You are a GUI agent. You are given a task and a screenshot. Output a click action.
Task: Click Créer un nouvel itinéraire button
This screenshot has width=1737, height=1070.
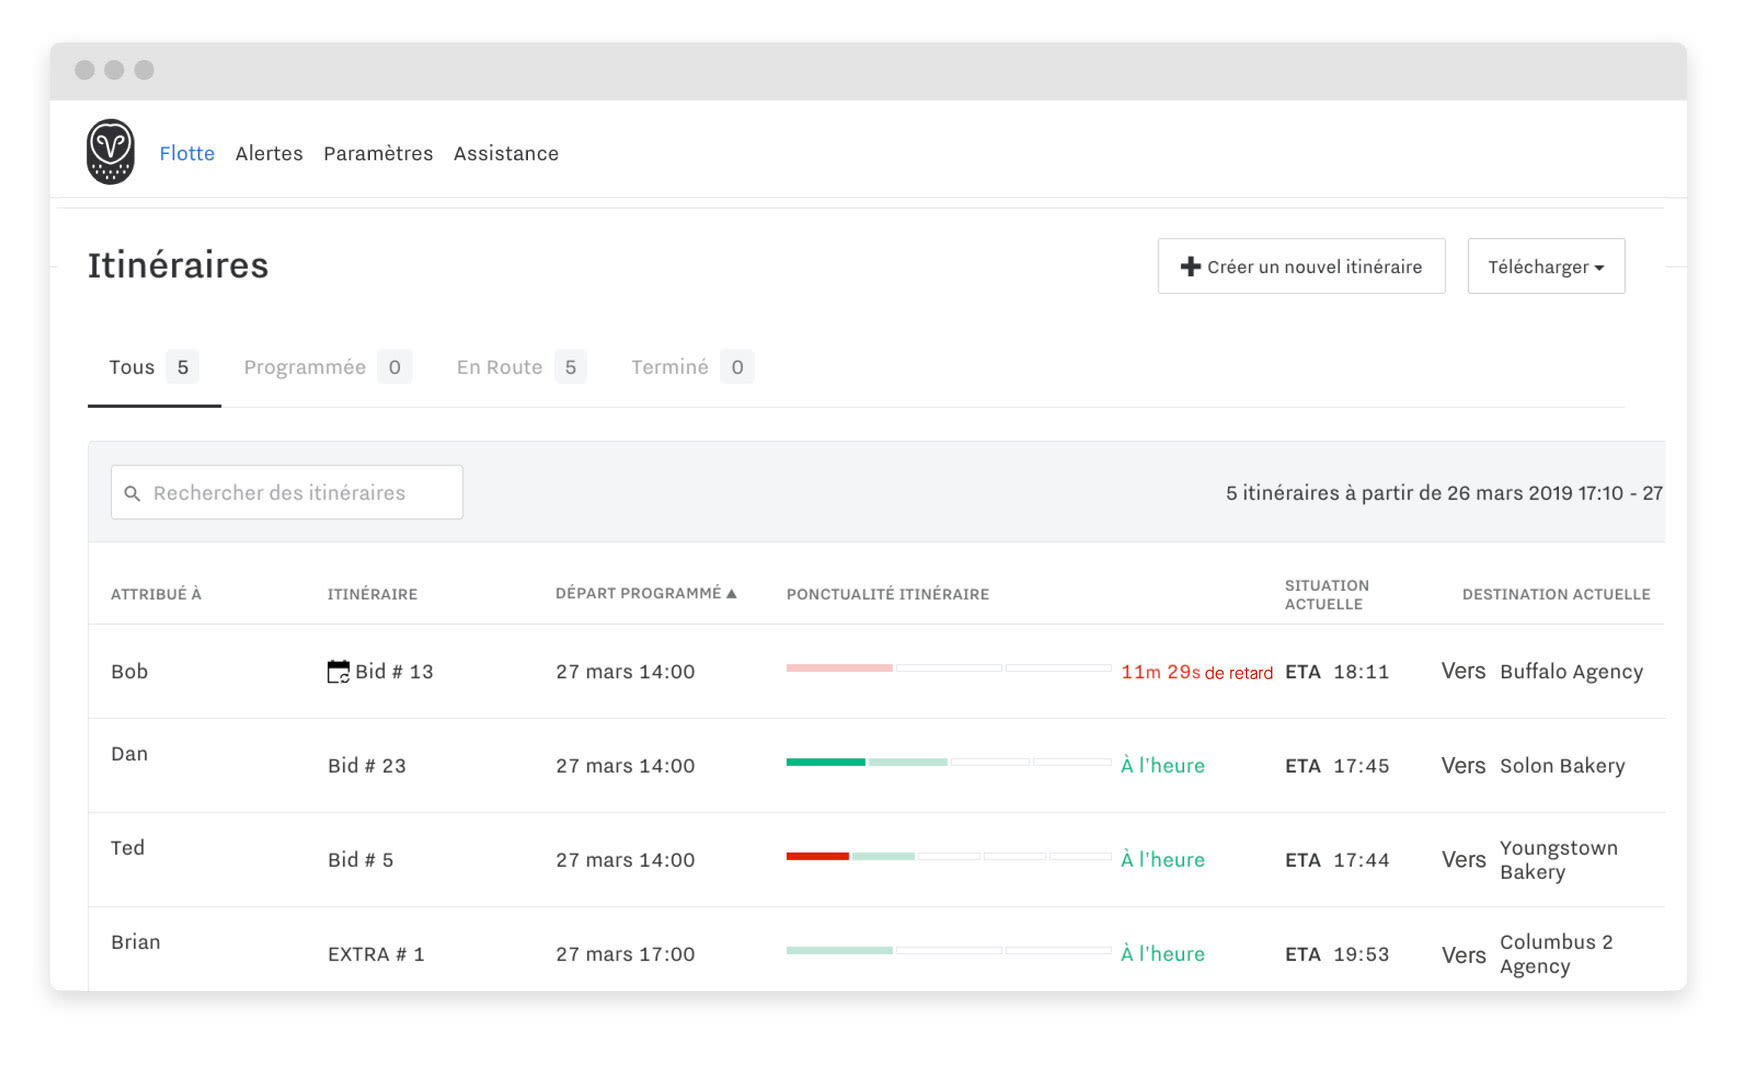coord(1301,266)
